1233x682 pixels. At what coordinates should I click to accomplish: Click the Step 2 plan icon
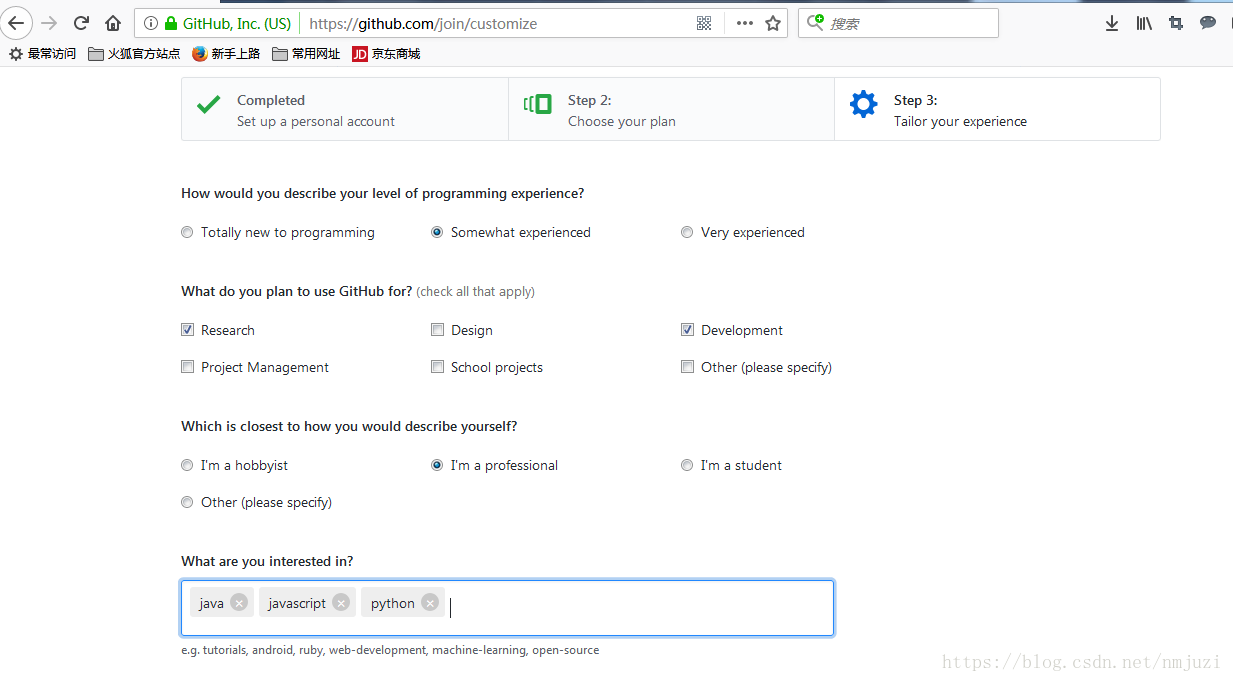click(x=538, y=104)
